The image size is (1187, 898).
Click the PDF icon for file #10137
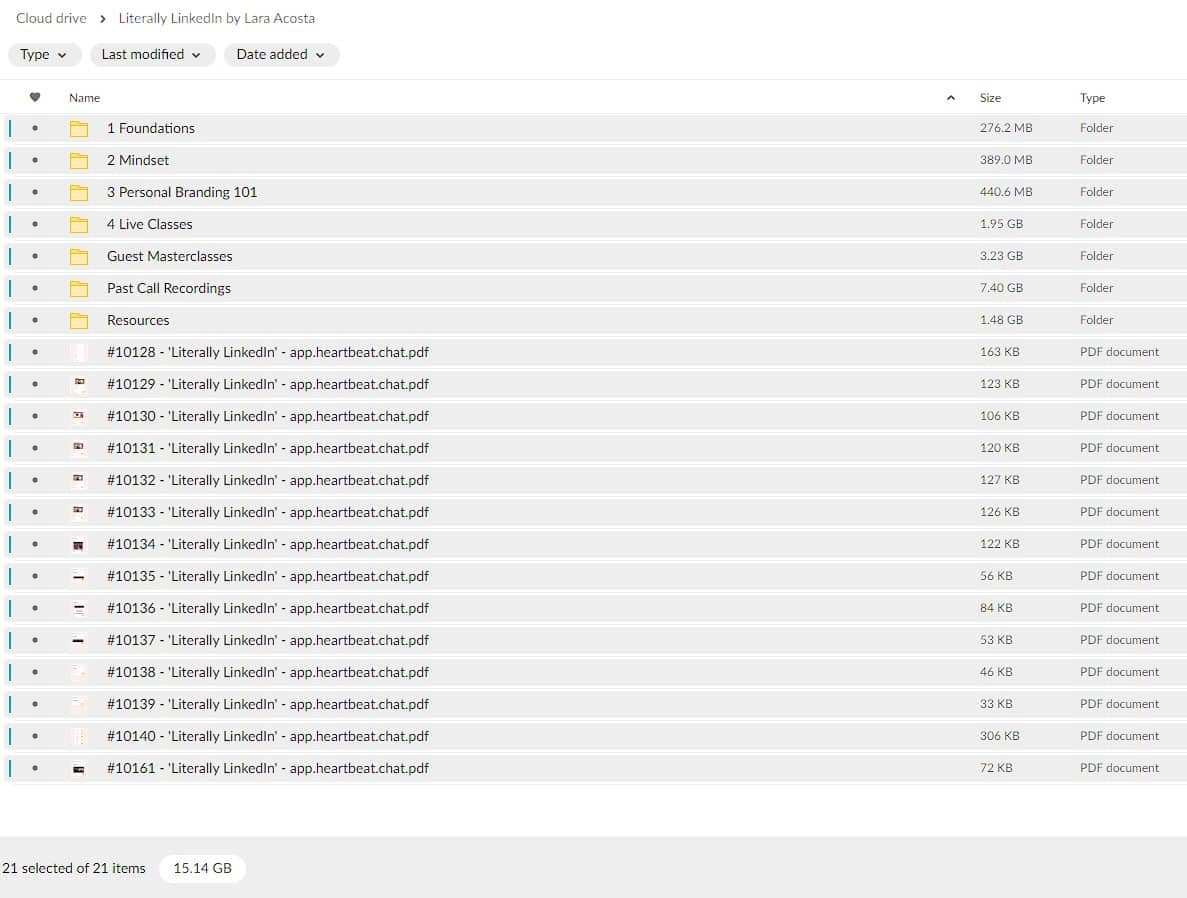click(x=79, y=641)
